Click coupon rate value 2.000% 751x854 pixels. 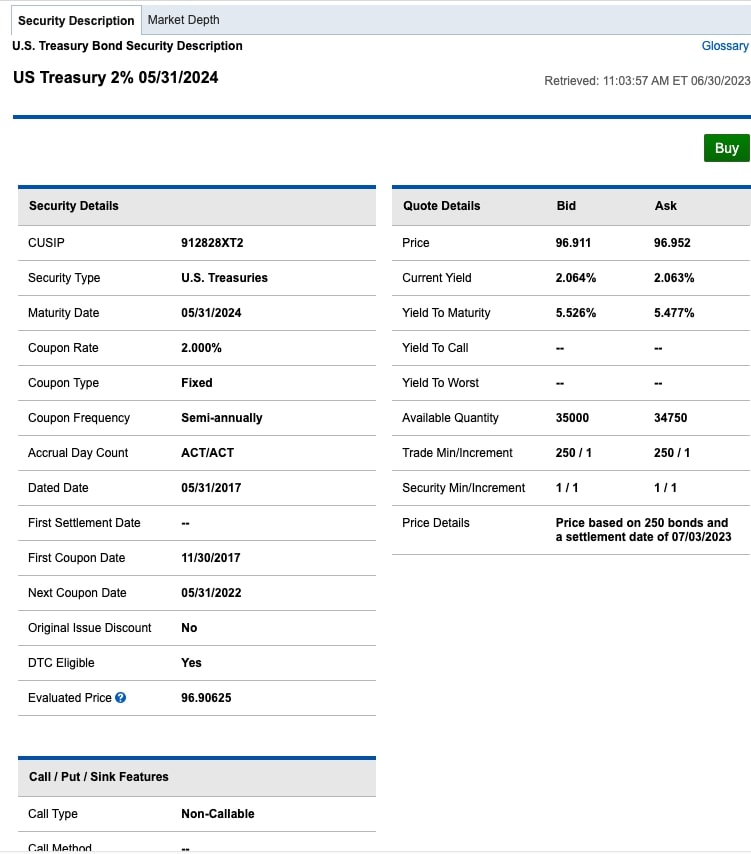[x=202, y=348]
